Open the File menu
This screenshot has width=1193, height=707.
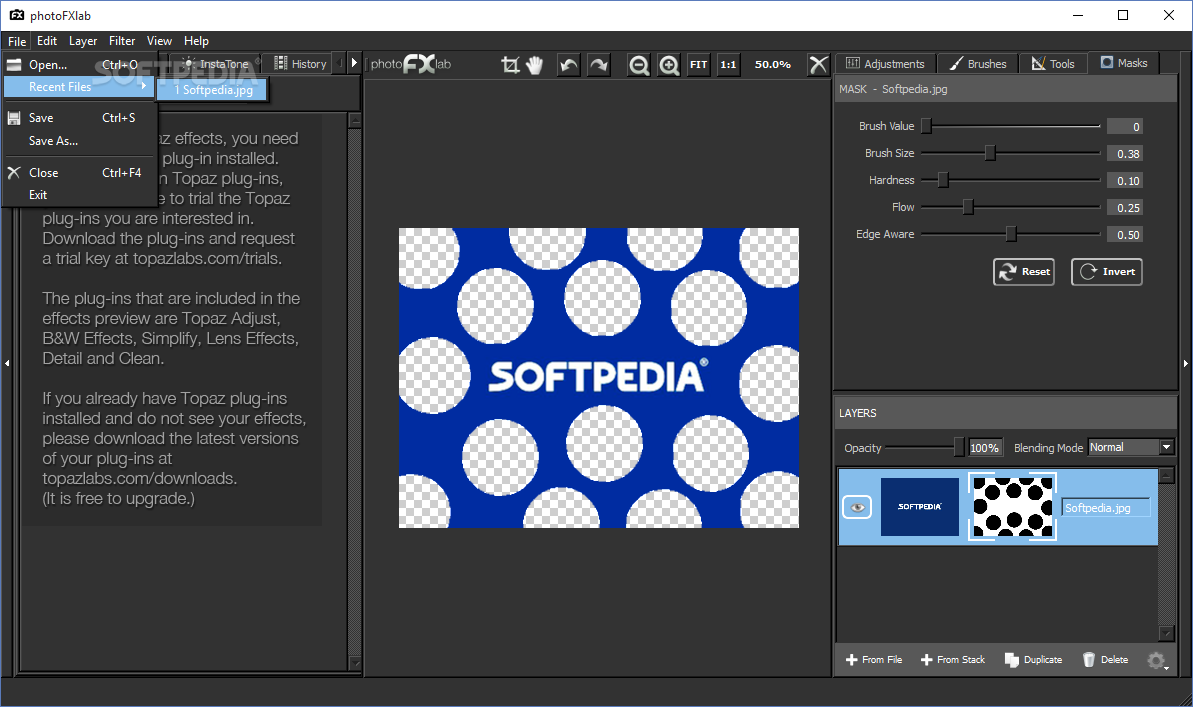[x=17, y=41]
